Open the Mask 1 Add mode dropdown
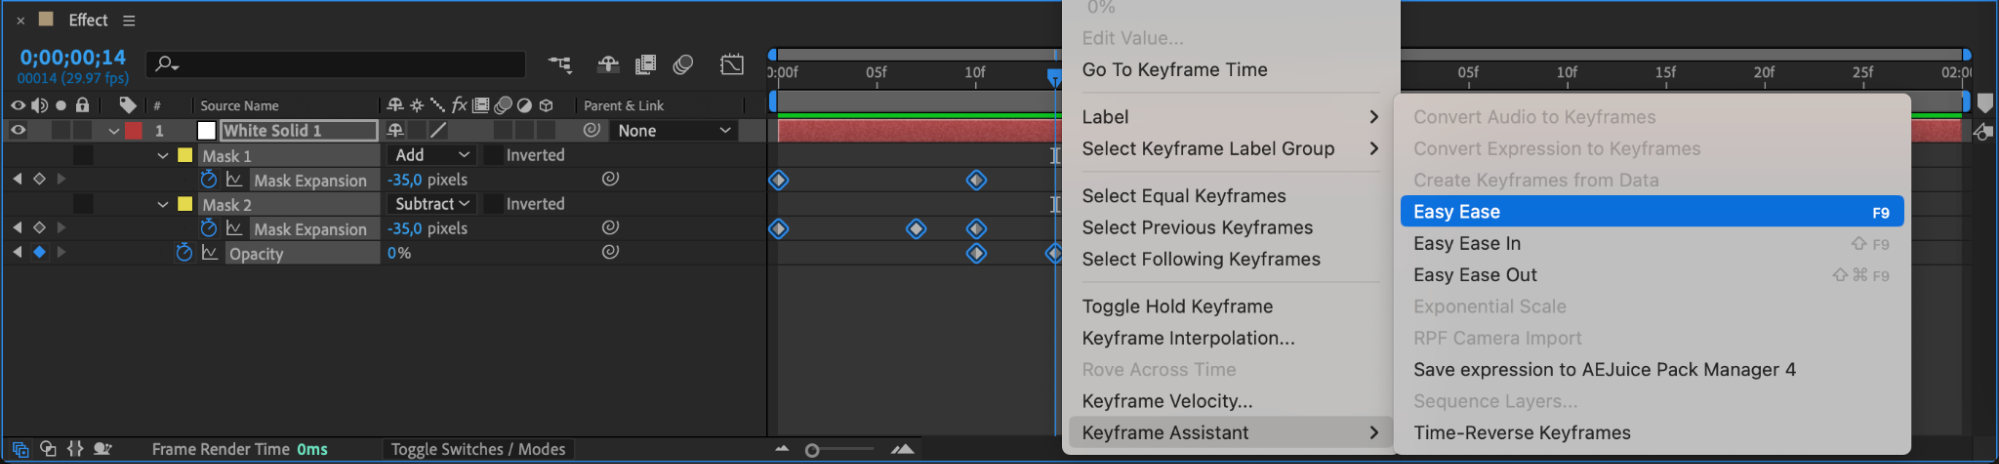 pos(432,155)
